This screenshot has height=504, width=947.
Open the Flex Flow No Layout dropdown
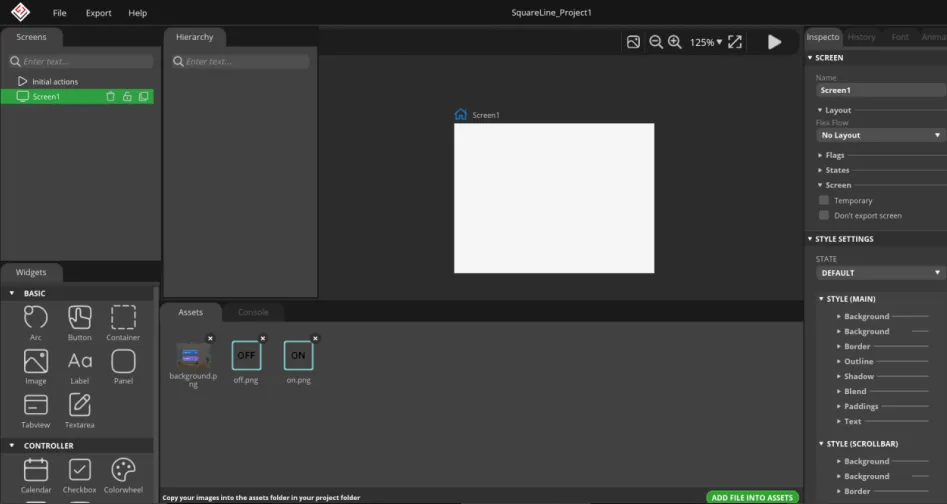880,135
